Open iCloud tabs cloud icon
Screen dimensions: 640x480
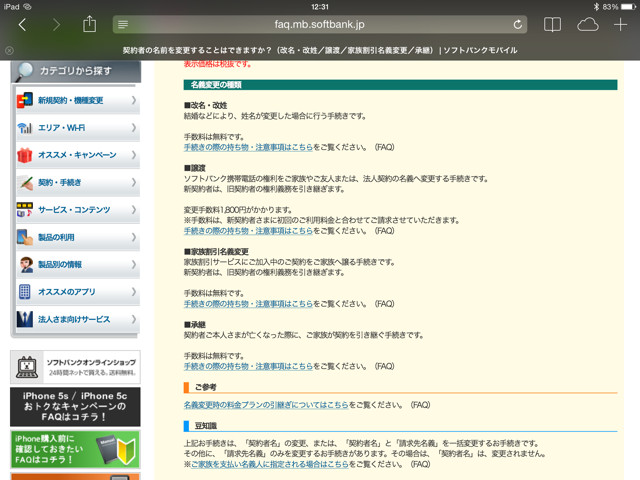pyautogui.click(x=587, y=25)
